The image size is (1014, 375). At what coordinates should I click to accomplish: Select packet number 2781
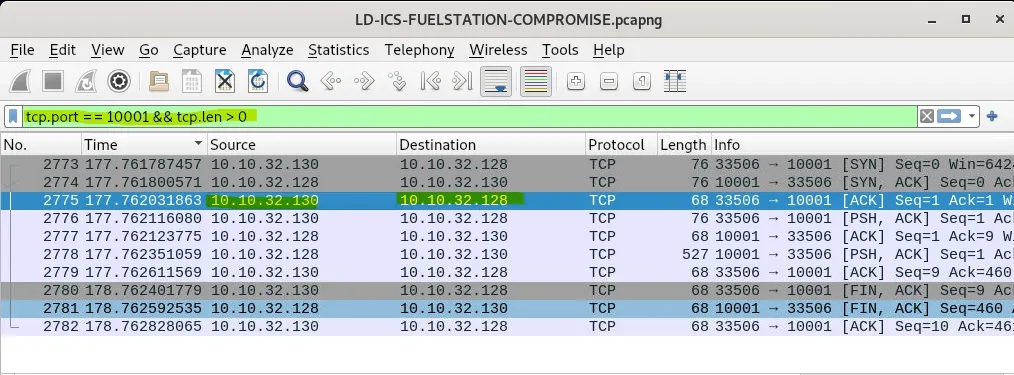(x=507, y=309)
